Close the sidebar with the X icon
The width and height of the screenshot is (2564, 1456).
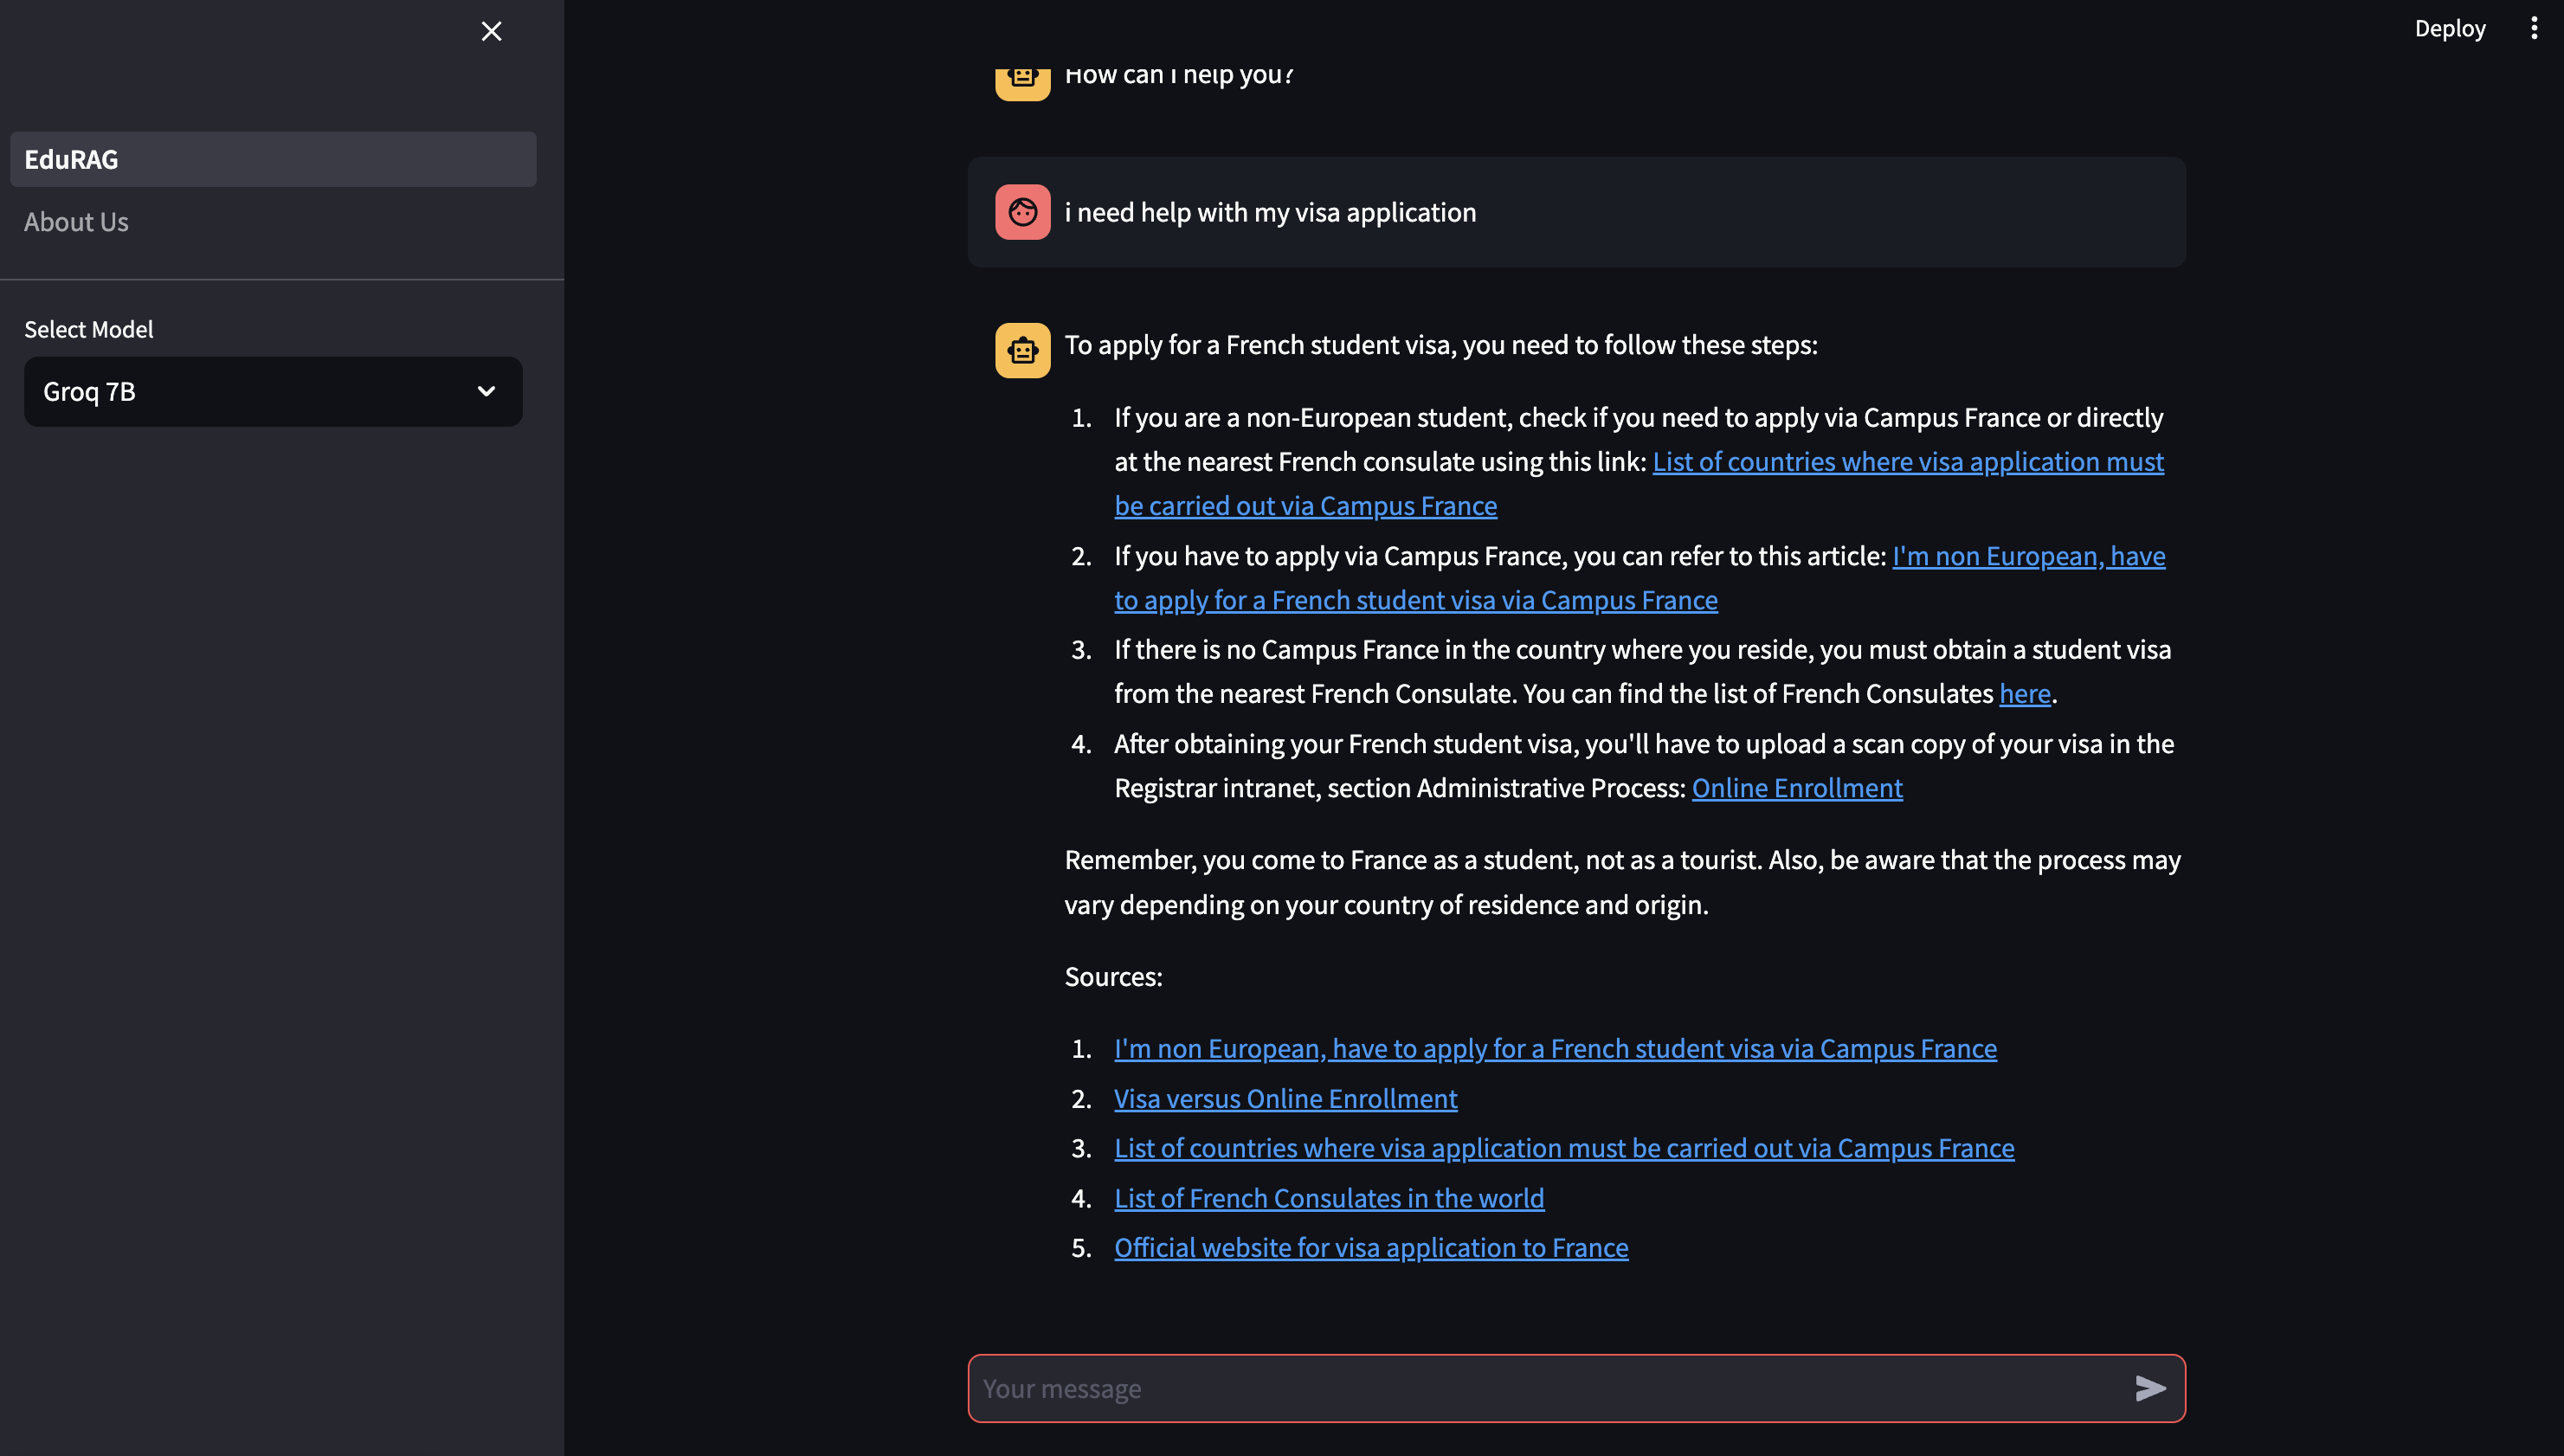click(x=491, y=31)
